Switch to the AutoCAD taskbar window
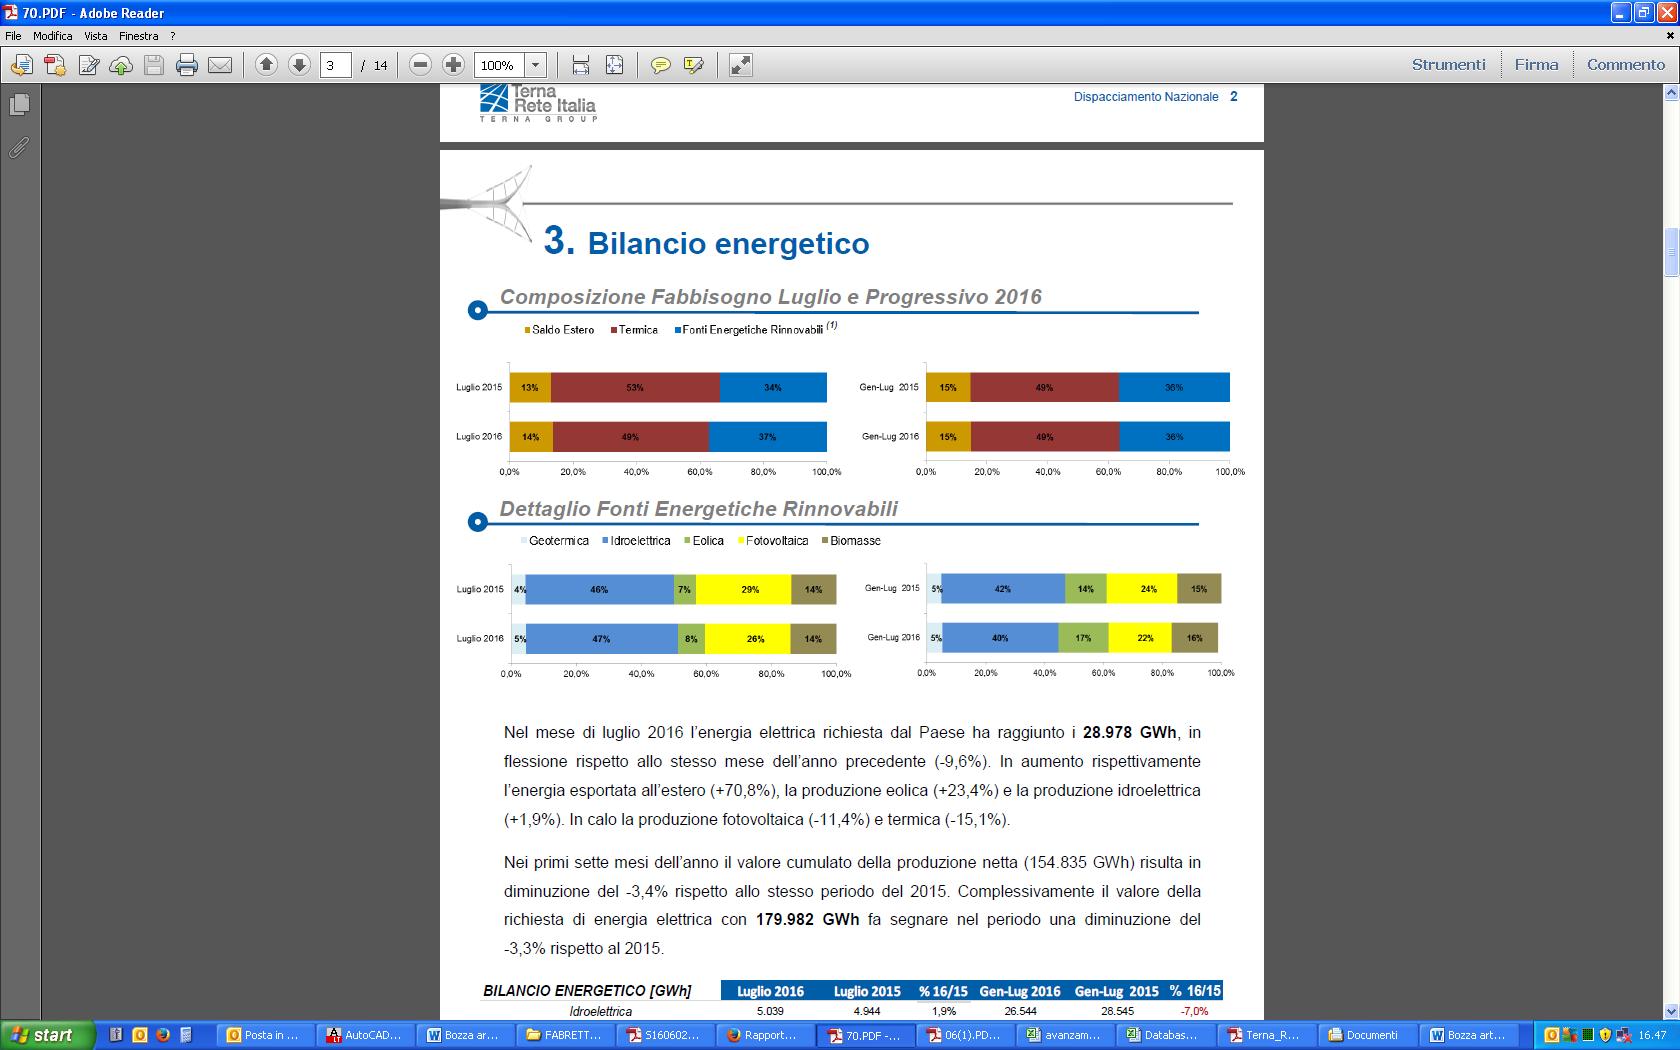This screenshot has width=1680, height=1050. [364, 1035]
